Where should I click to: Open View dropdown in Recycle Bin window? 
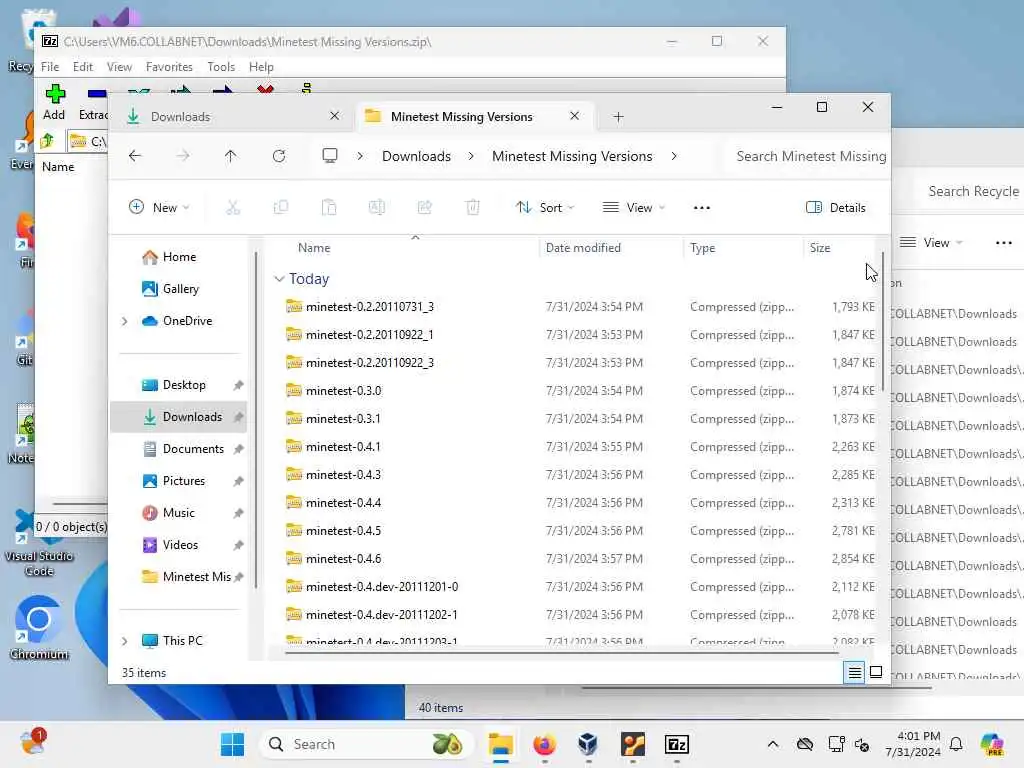coord(932,243)
